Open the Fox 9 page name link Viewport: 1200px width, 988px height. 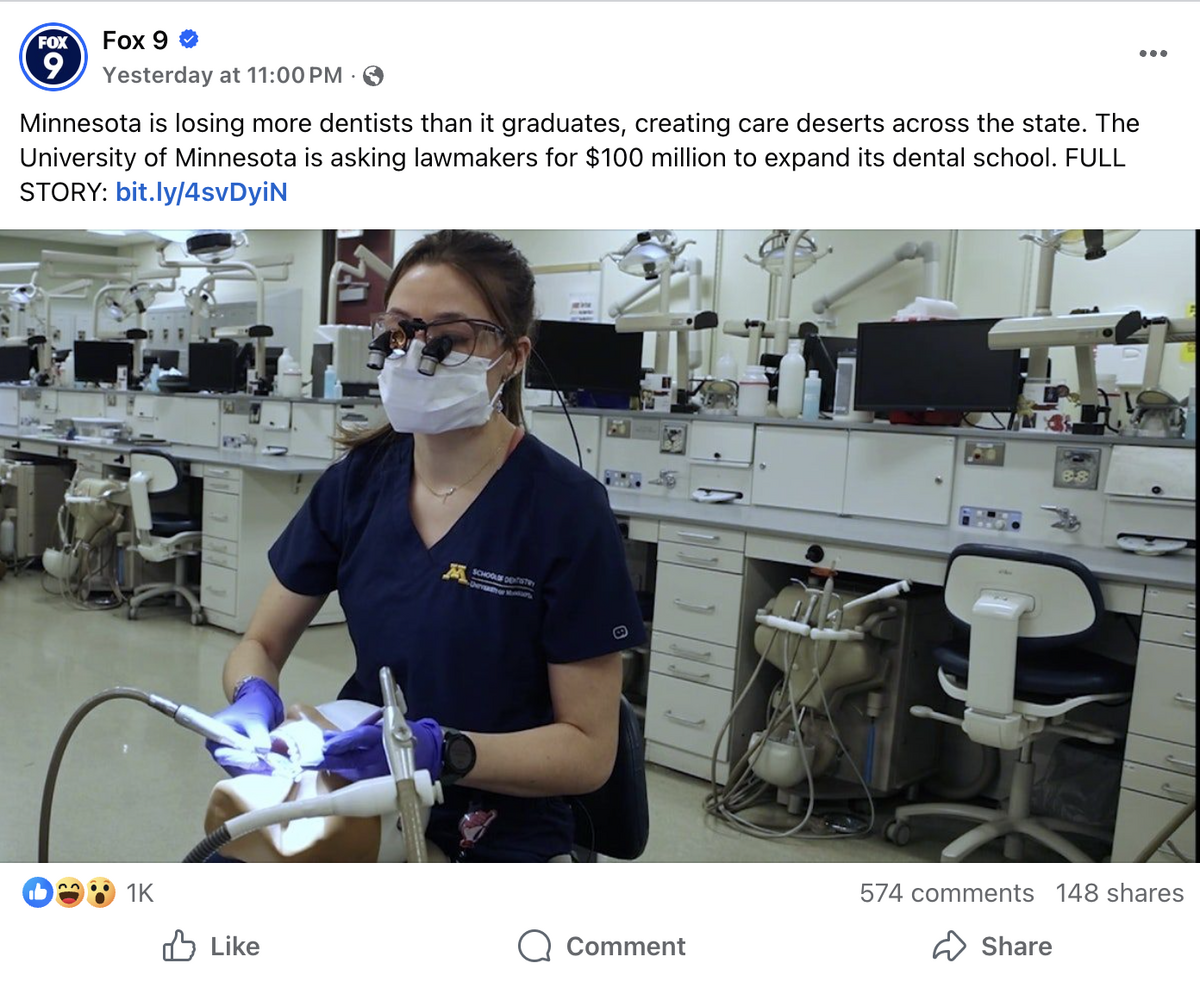pyautogui.click(x=135, y=41)
